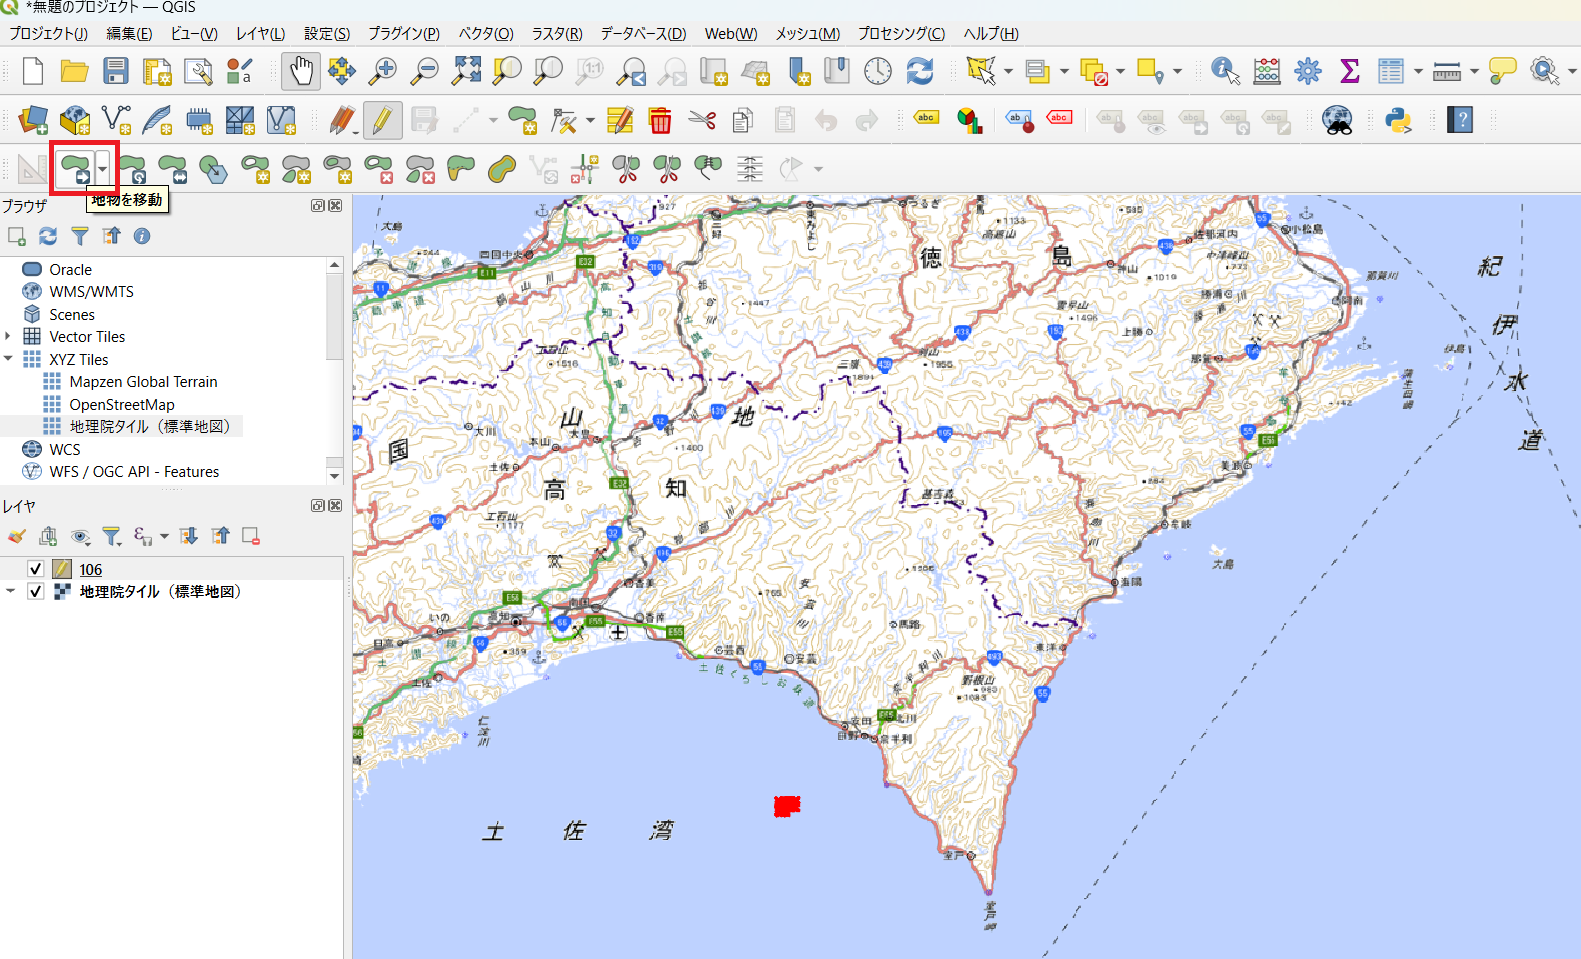This screenshot has width=1581, height=959.
Task: Select layer 106 in Layers panel
Action: 90,569
